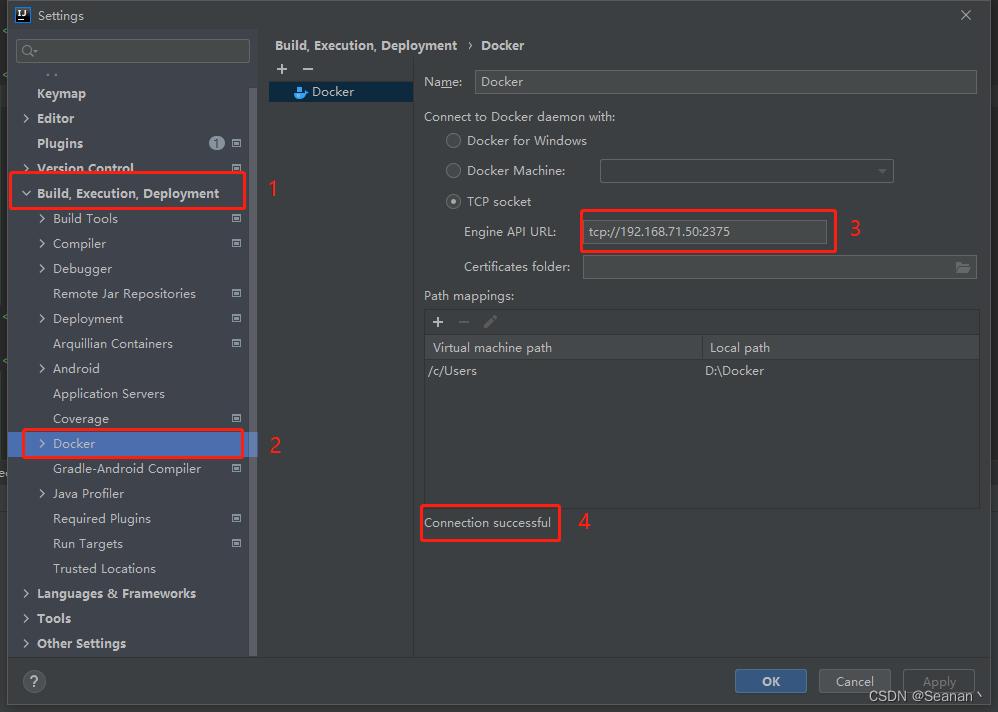Select the TCP socket radio button
Screen dimensions: 998x712
(x=453, y=202)
